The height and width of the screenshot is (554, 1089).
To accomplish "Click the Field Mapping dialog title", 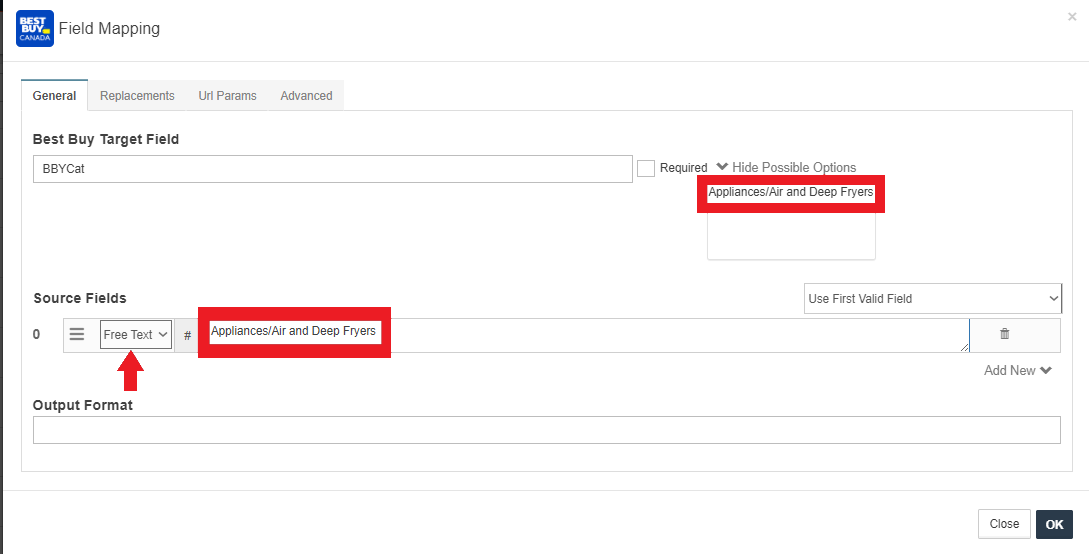I will pos(109,28).
